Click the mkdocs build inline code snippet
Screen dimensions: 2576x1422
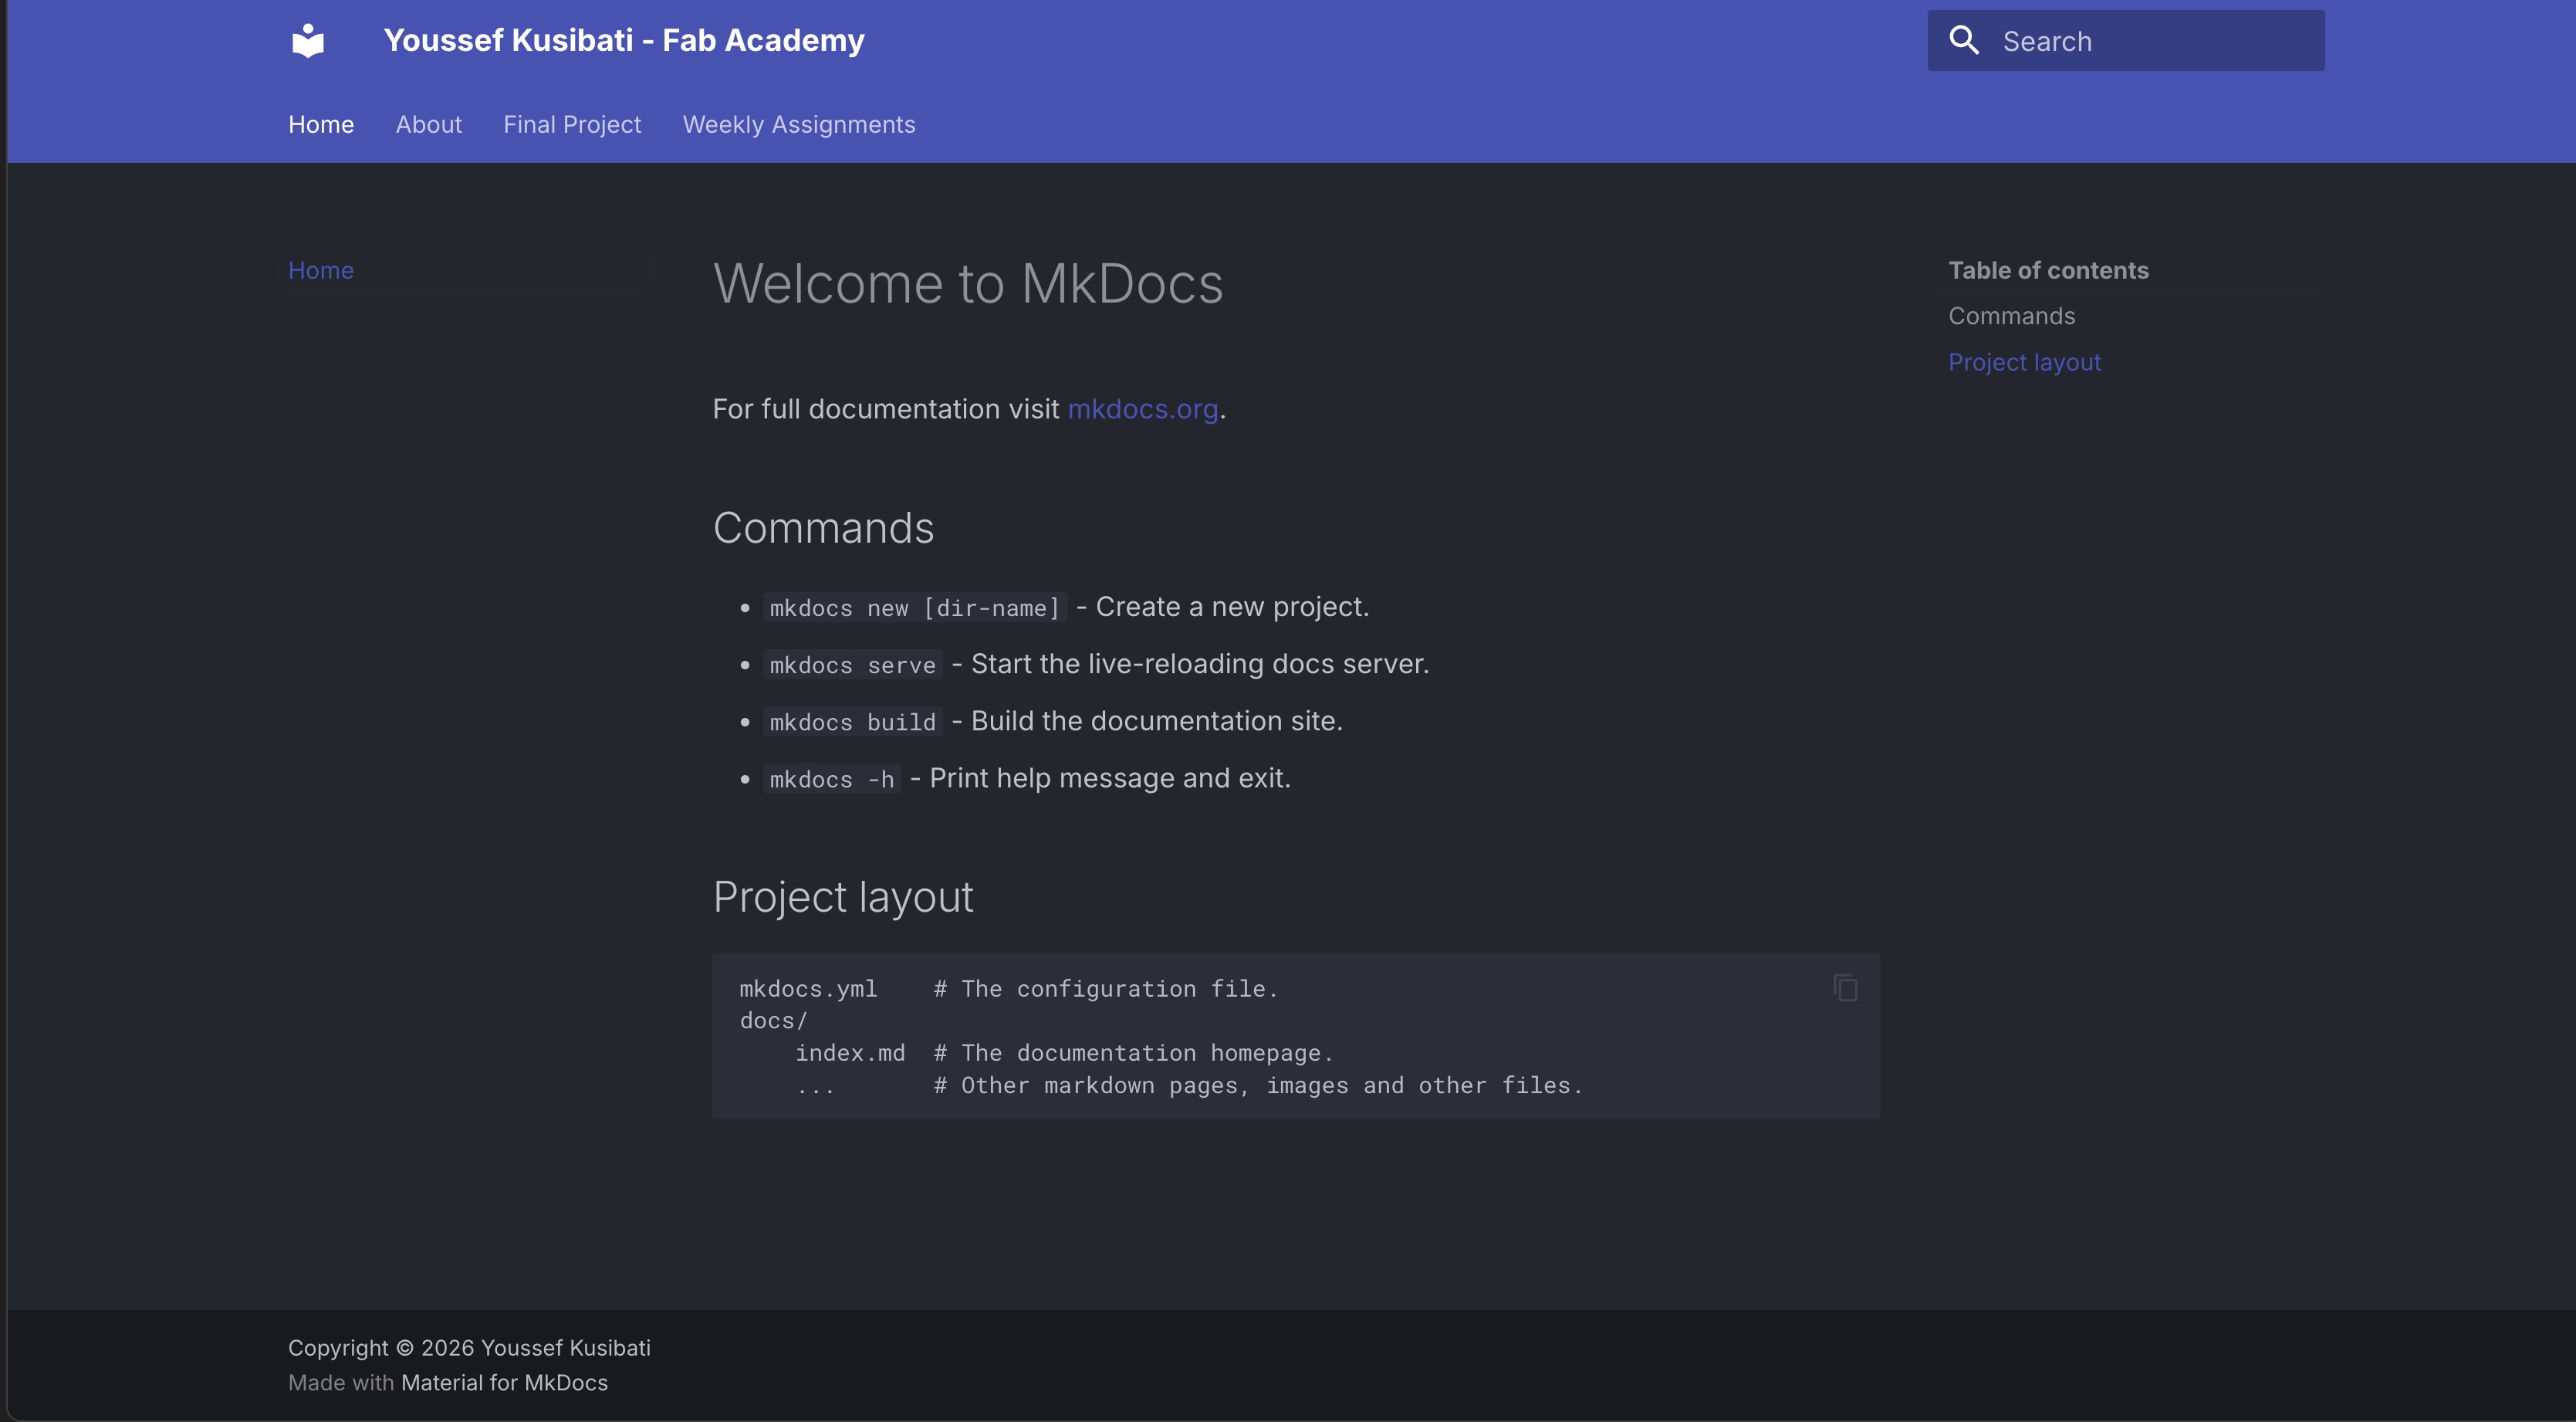click(x=851, y=721)
